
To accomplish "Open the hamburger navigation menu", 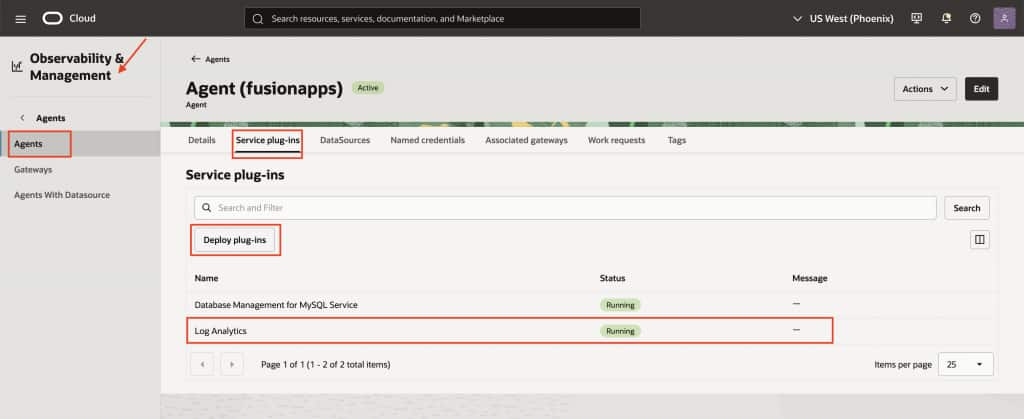I will [21, 18].
